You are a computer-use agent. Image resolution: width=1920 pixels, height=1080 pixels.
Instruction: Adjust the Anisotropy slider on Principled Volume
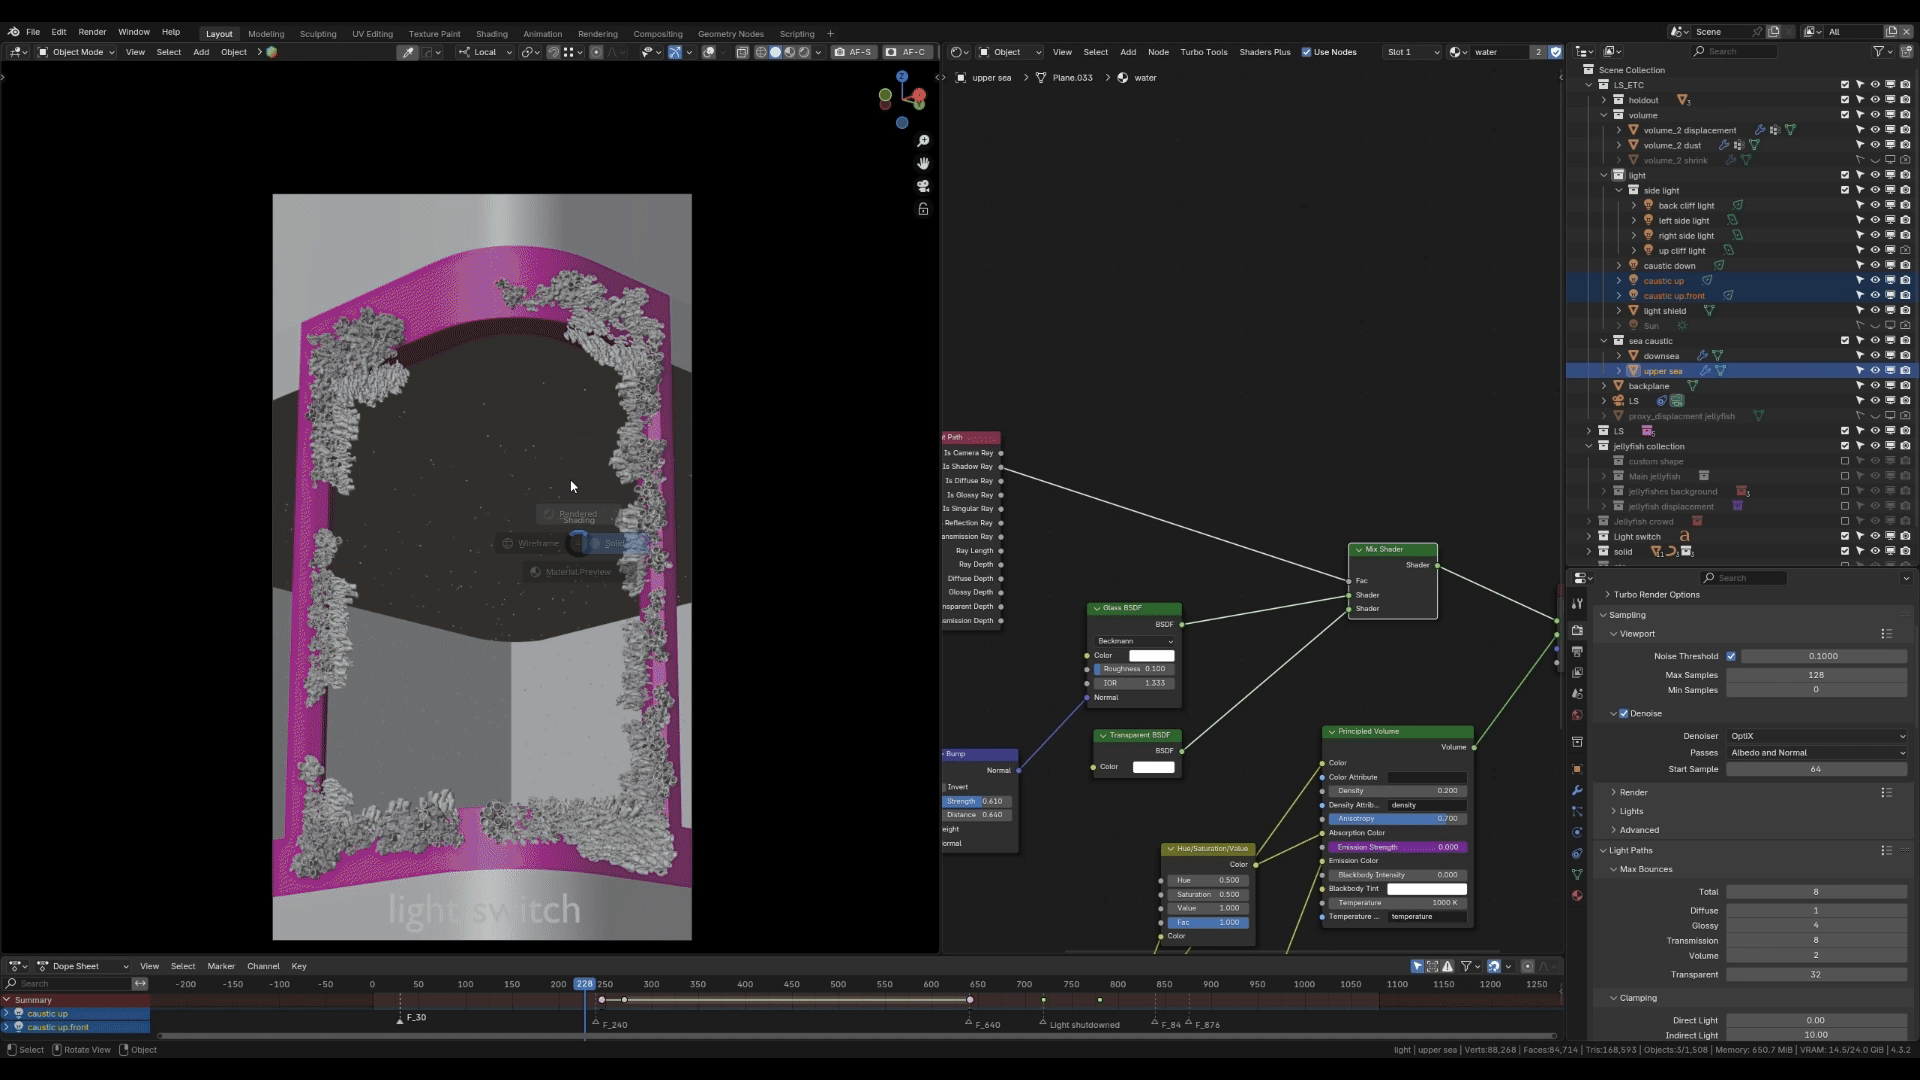pyautogui.click(x=1397, y=819)
